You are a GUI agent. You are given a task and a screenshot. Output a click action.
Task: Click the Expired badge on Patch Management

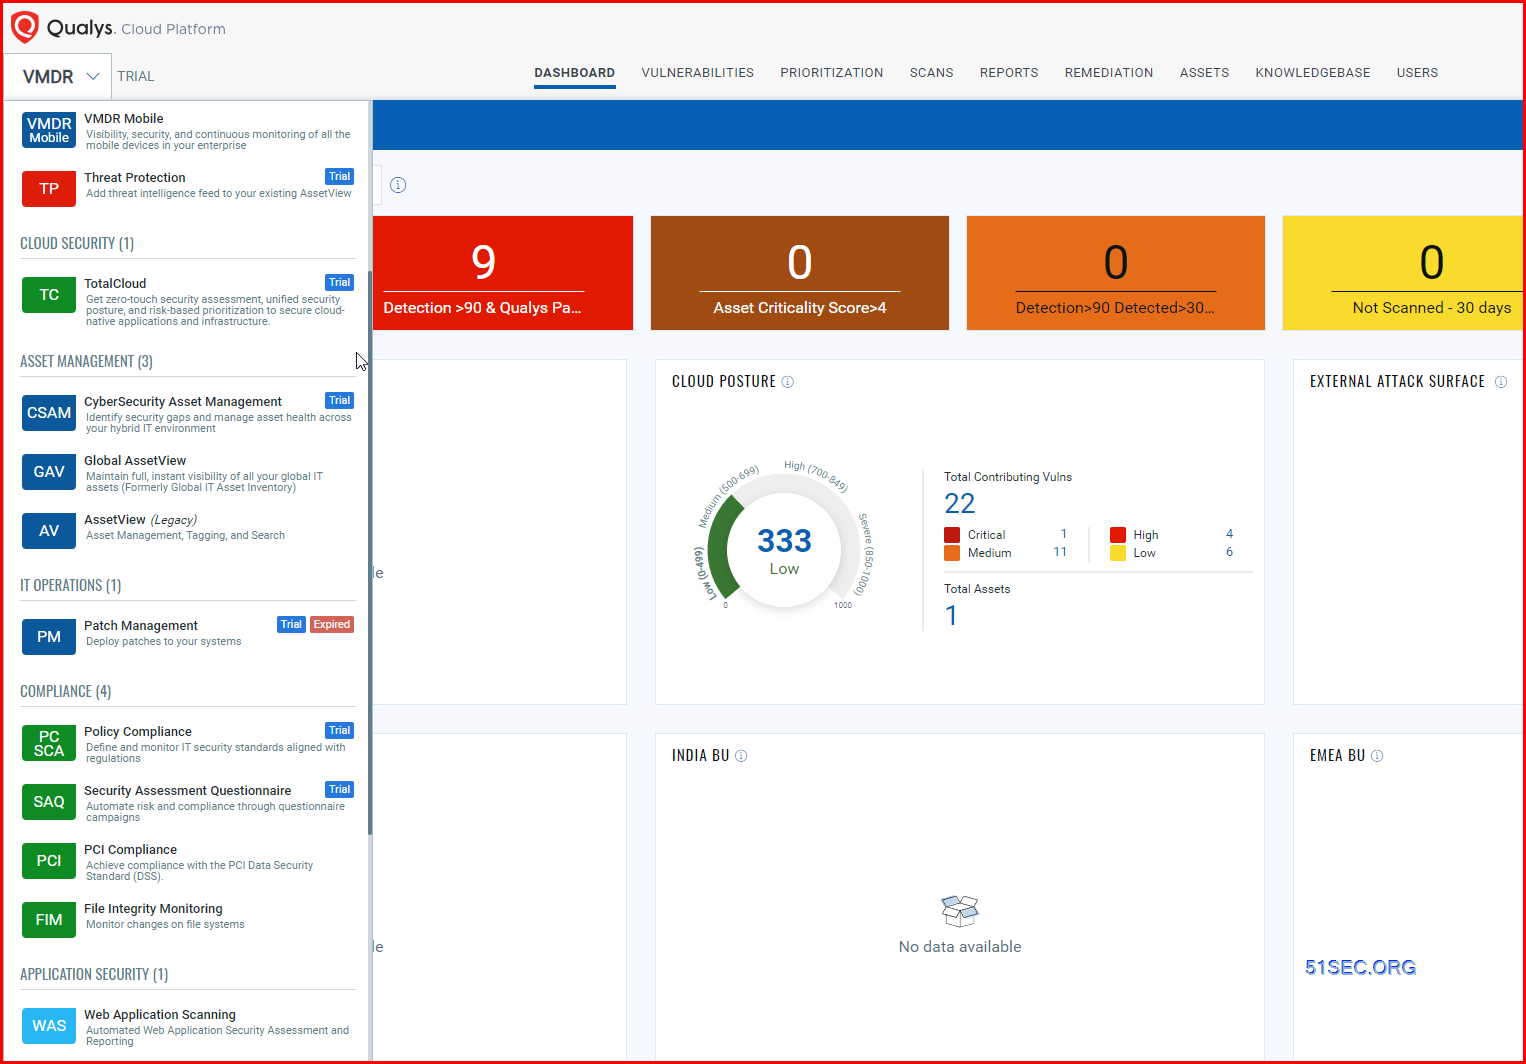pos(332,625)
